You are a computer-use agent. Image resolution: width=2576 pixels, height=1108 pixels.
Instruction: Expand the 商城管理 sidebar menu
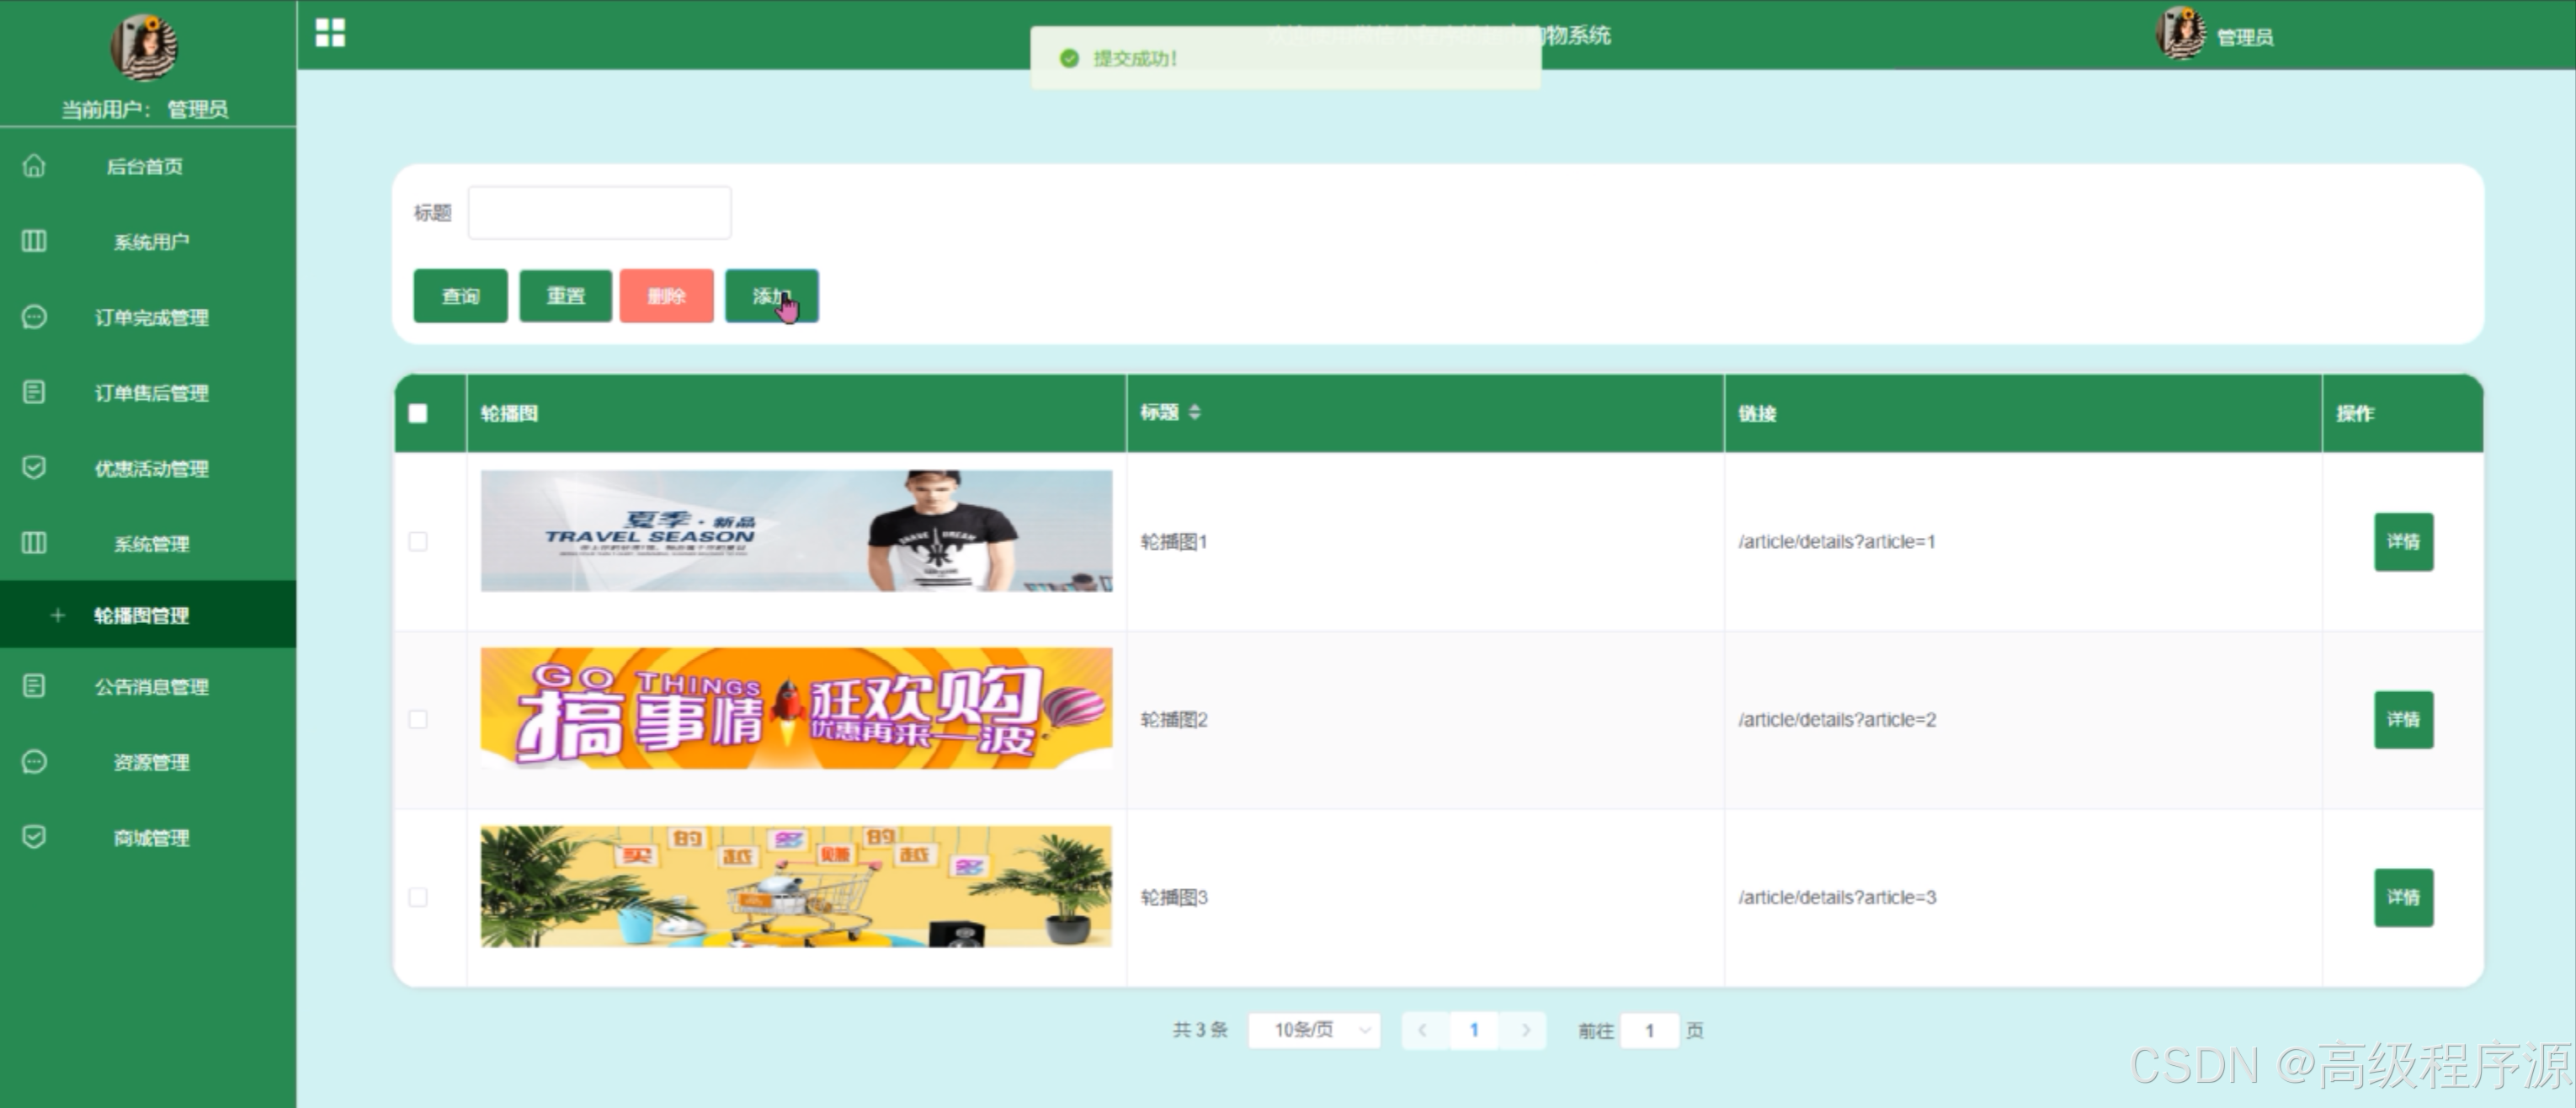click(x=150, y=837)
